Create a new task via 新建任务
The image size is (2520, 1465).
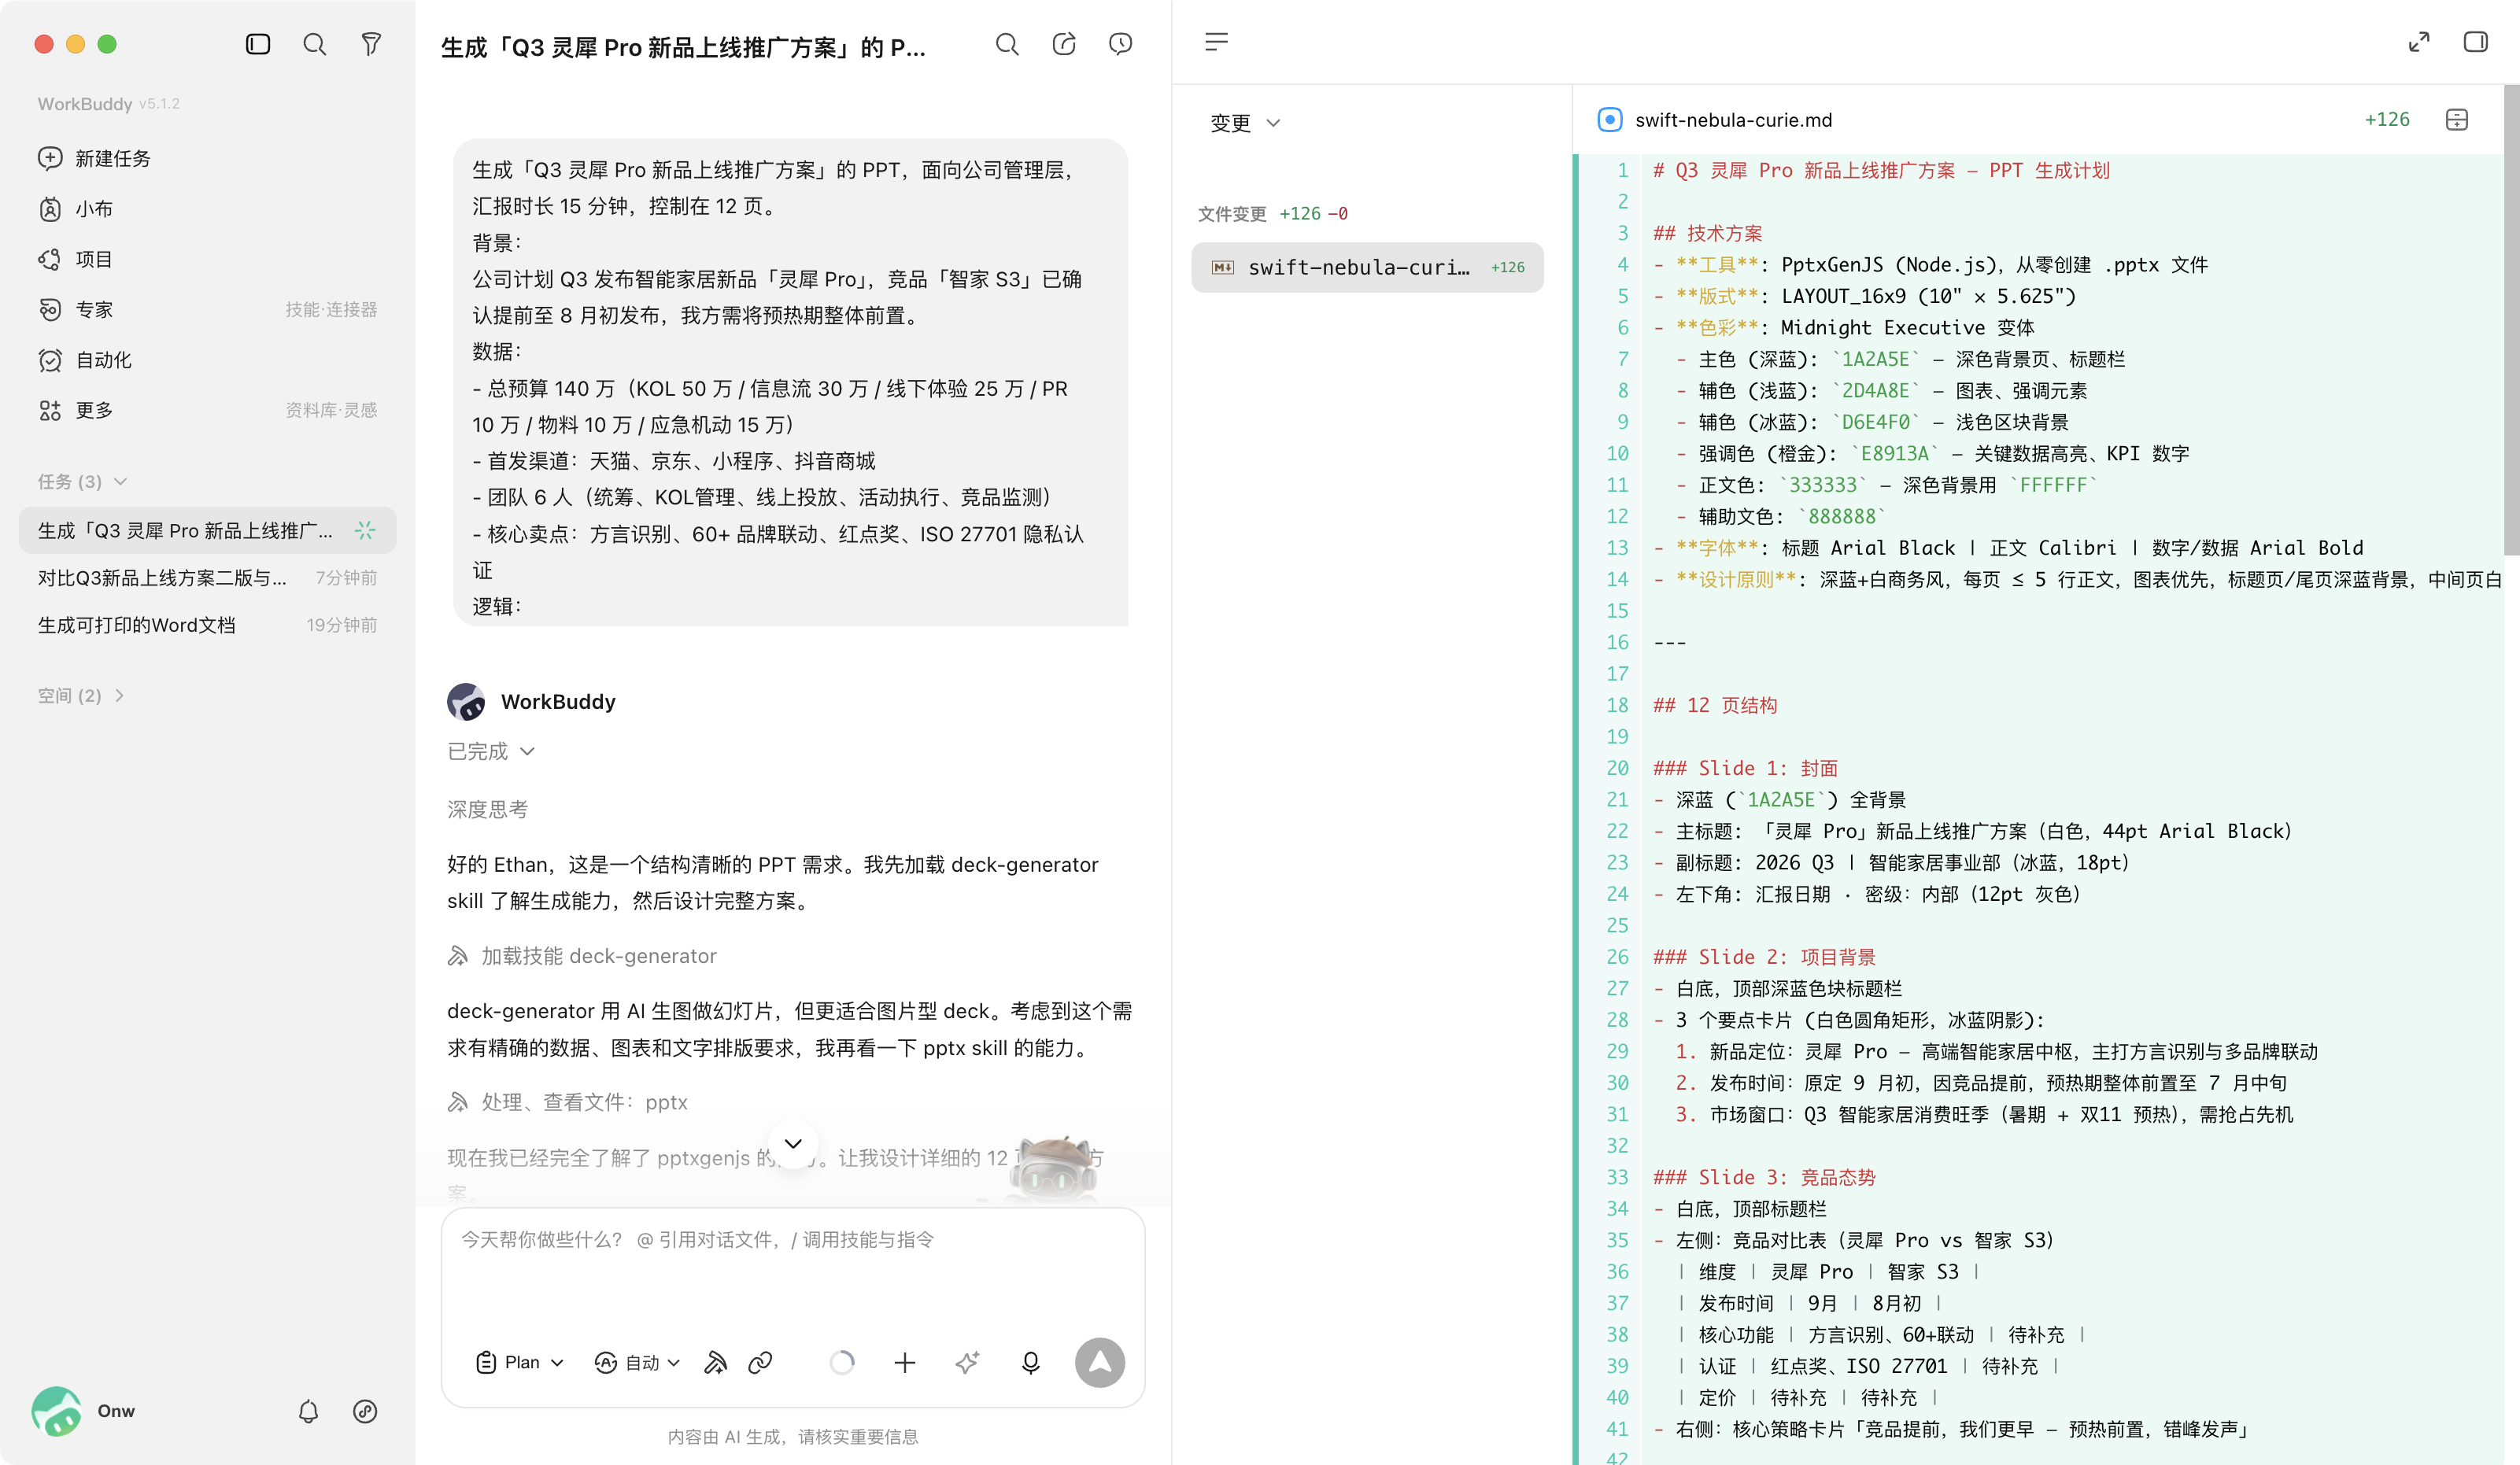pos(208,158)
